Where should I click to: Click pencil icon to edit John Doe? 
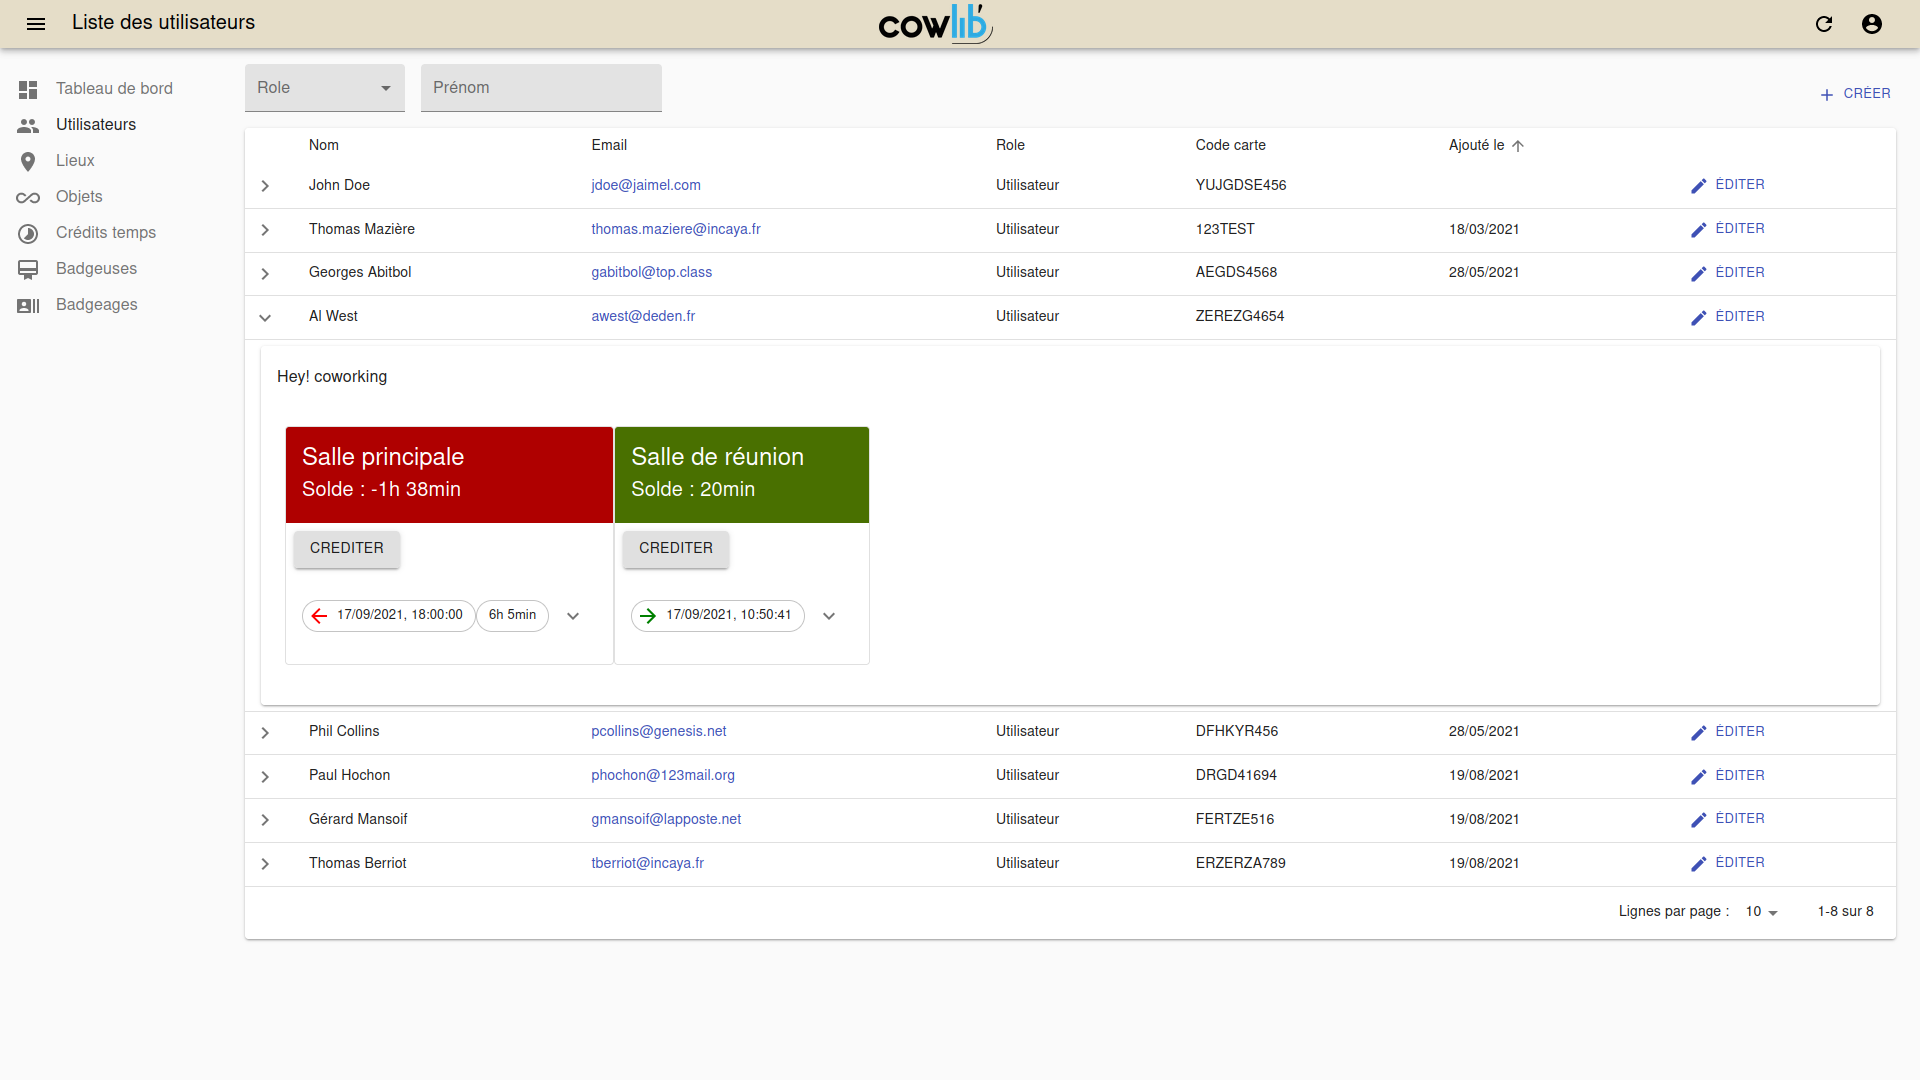click(x=1698, y=186)
